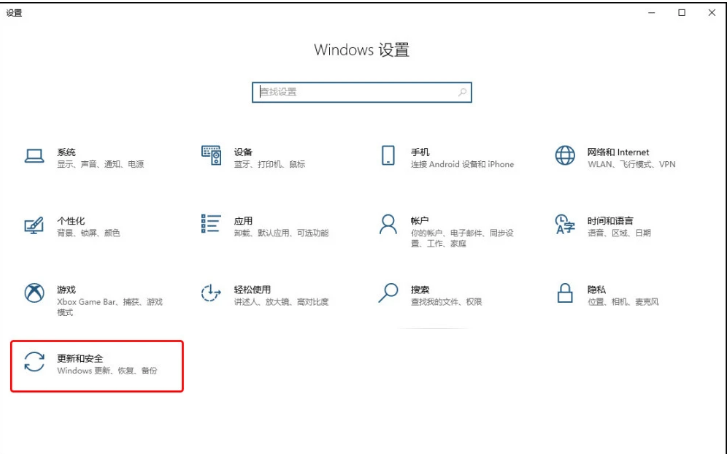The image size is (727, 454).
Task: Open 设备 via its keyboard icon
Action: pos(211,156)
